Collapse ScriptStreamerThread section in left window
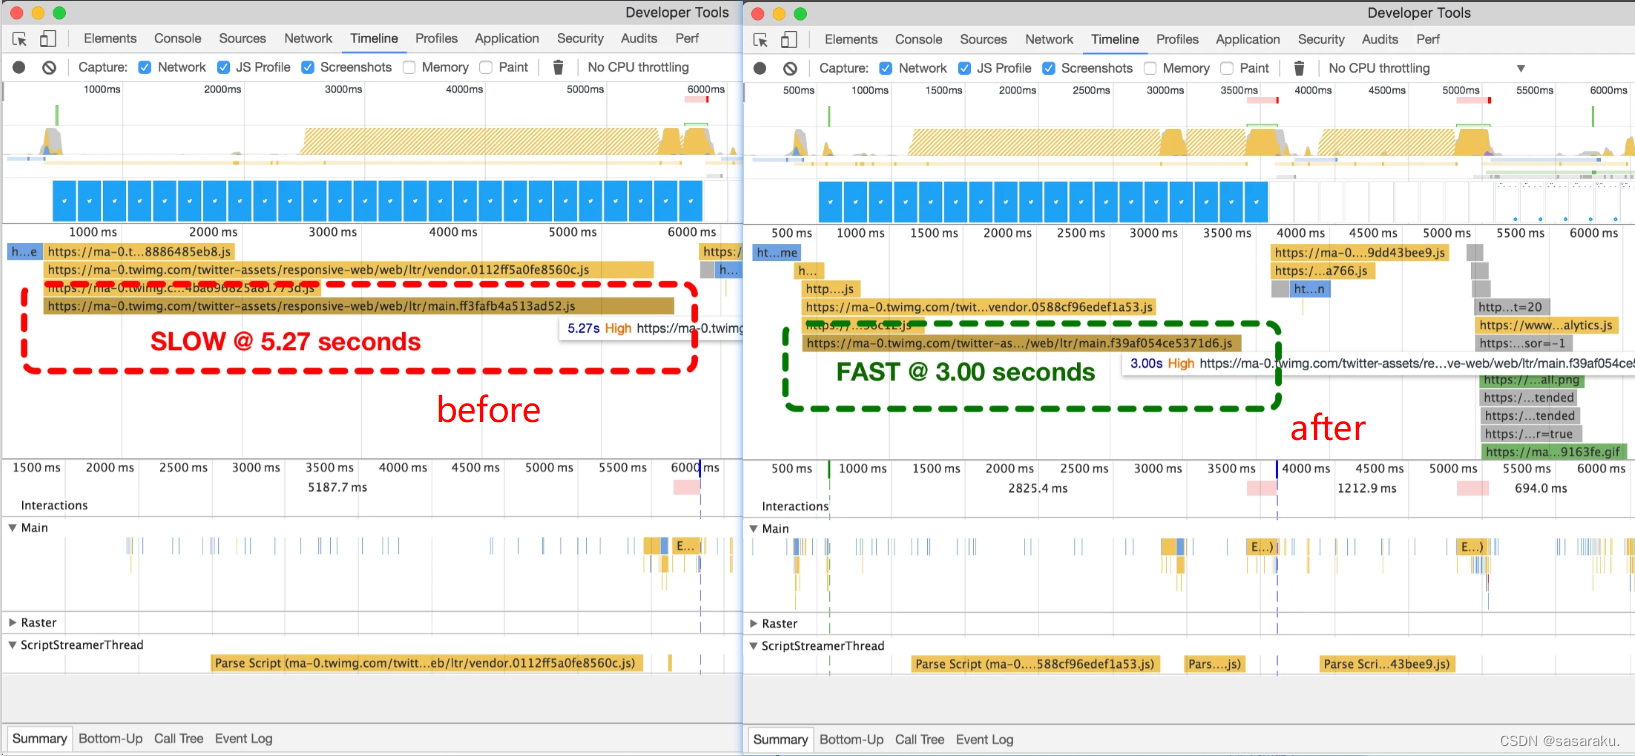1635x756 pixels. [13, 645]
